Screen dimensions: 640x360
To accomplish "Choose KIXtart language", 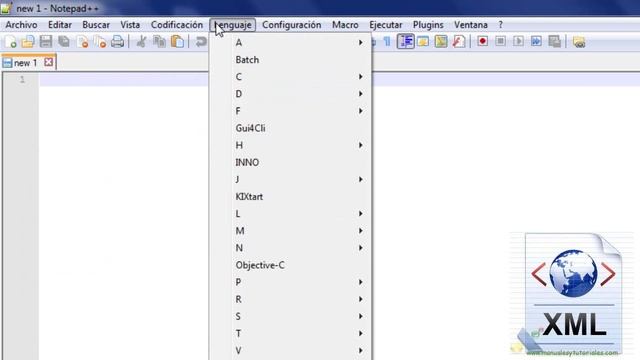I will (291, 197).
